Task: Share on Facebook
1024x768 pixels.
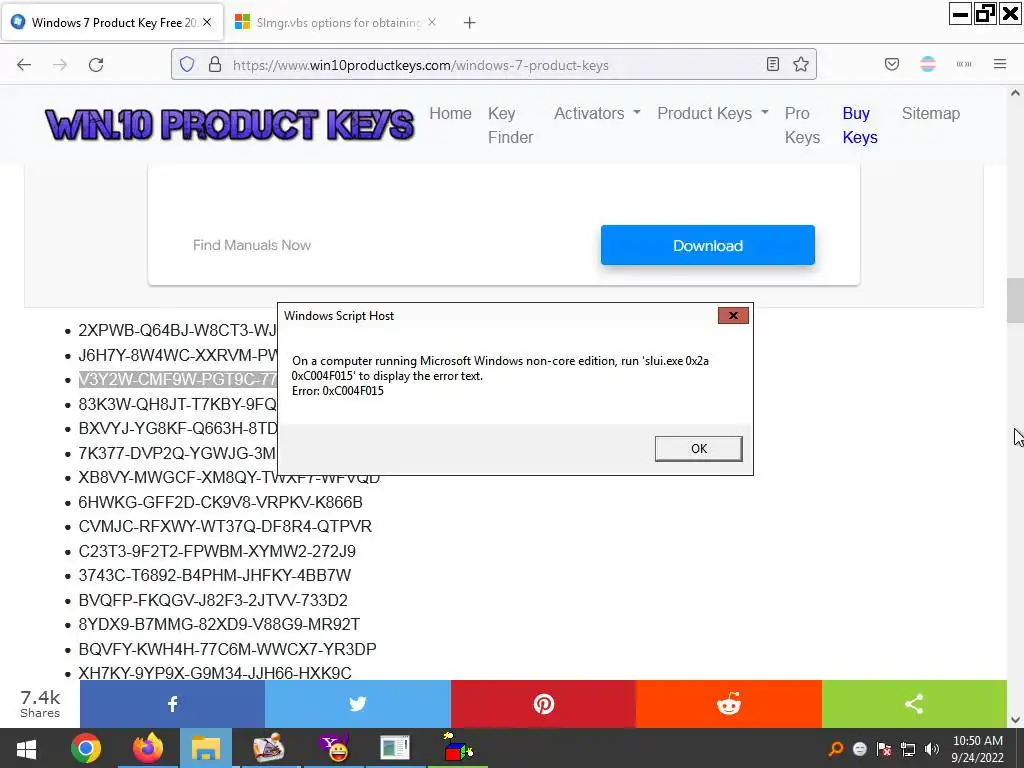Action: pyautogui.click(x=172, y=704)
